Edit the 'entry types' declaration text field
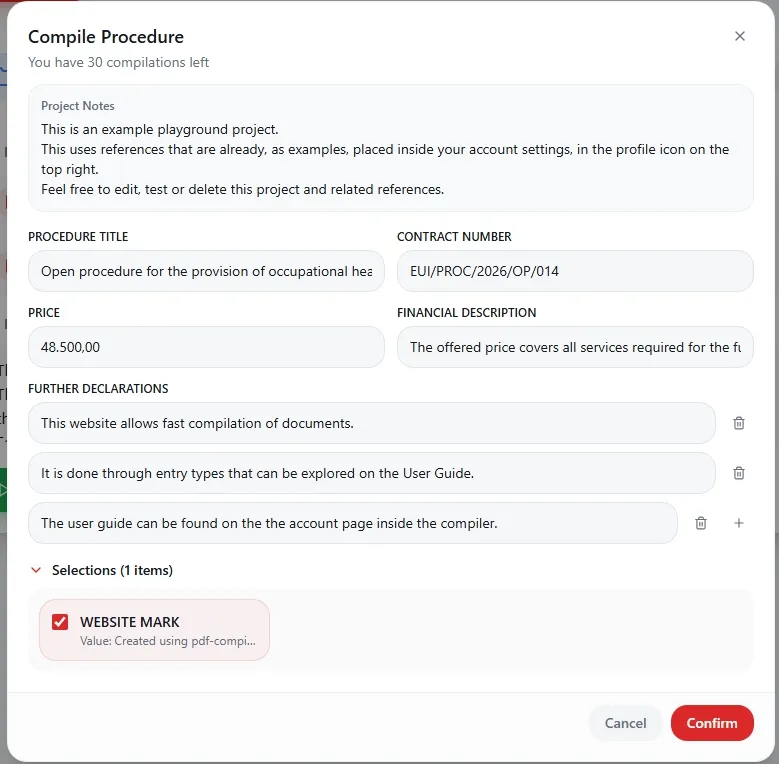The height and width of the screenshot is (764, 779). click(371, 473)
